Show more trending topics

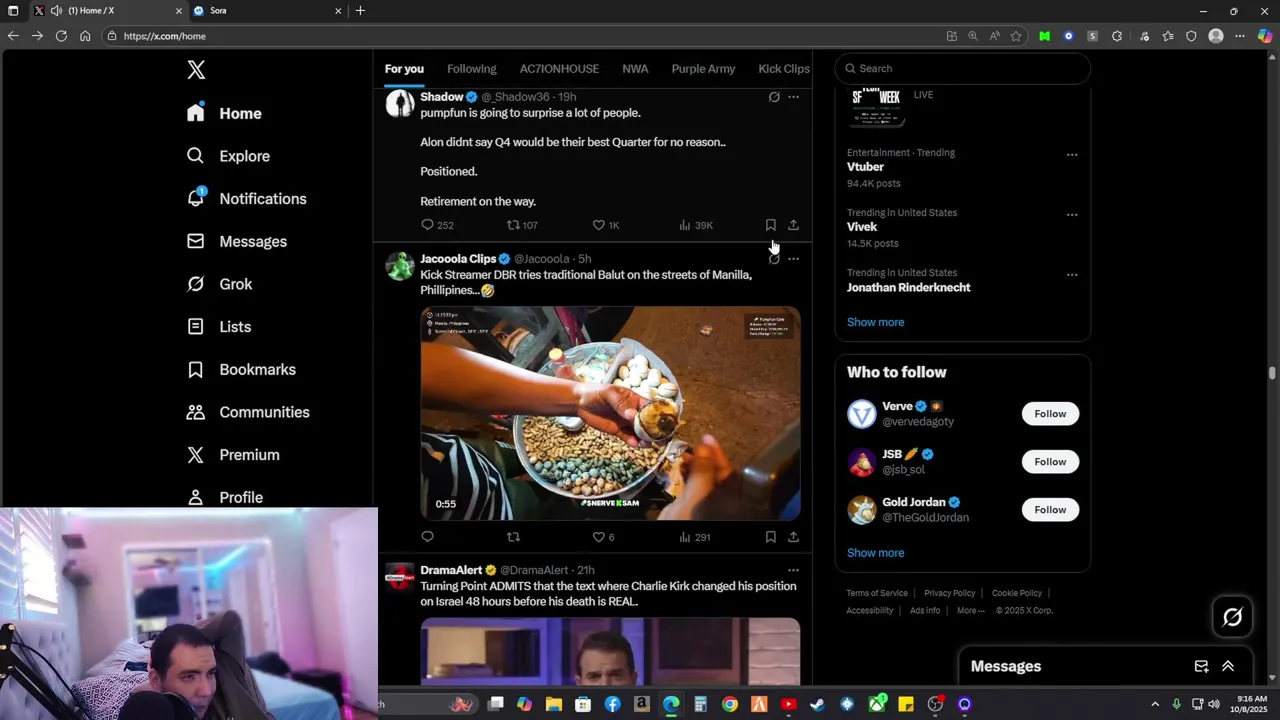(x=875, y=322)
